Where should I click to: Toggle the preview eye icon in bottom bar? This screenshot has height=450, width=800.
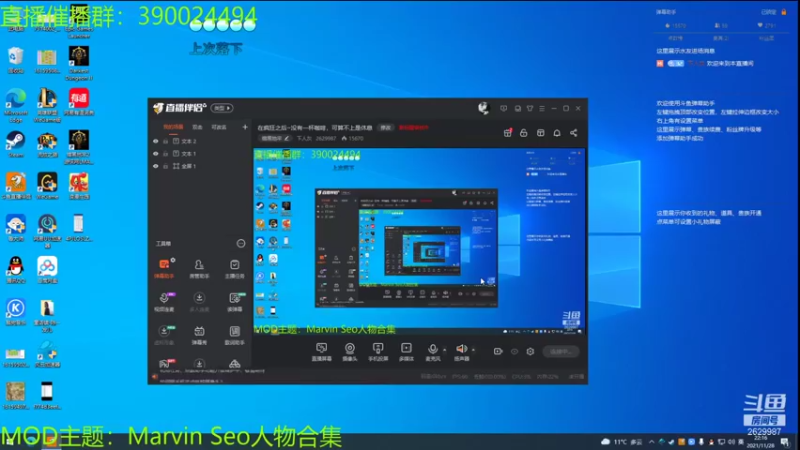pos(514,352)
